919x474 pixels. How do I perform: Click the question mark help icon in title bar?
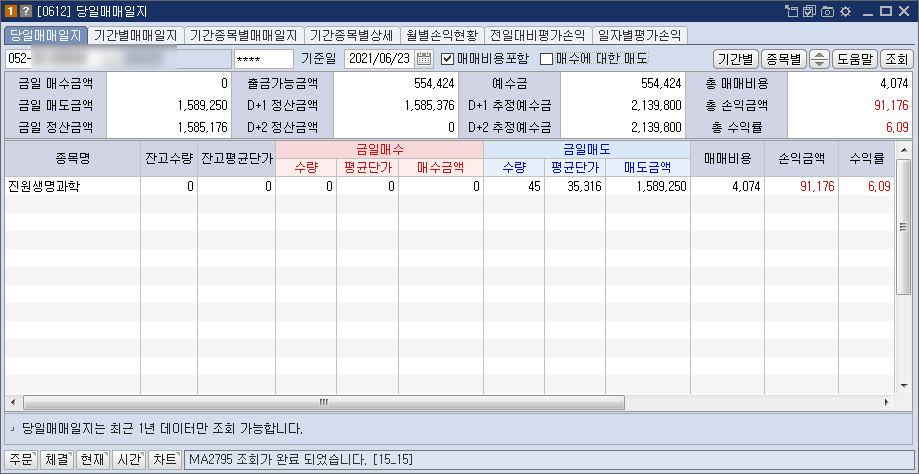click(26, 11)
